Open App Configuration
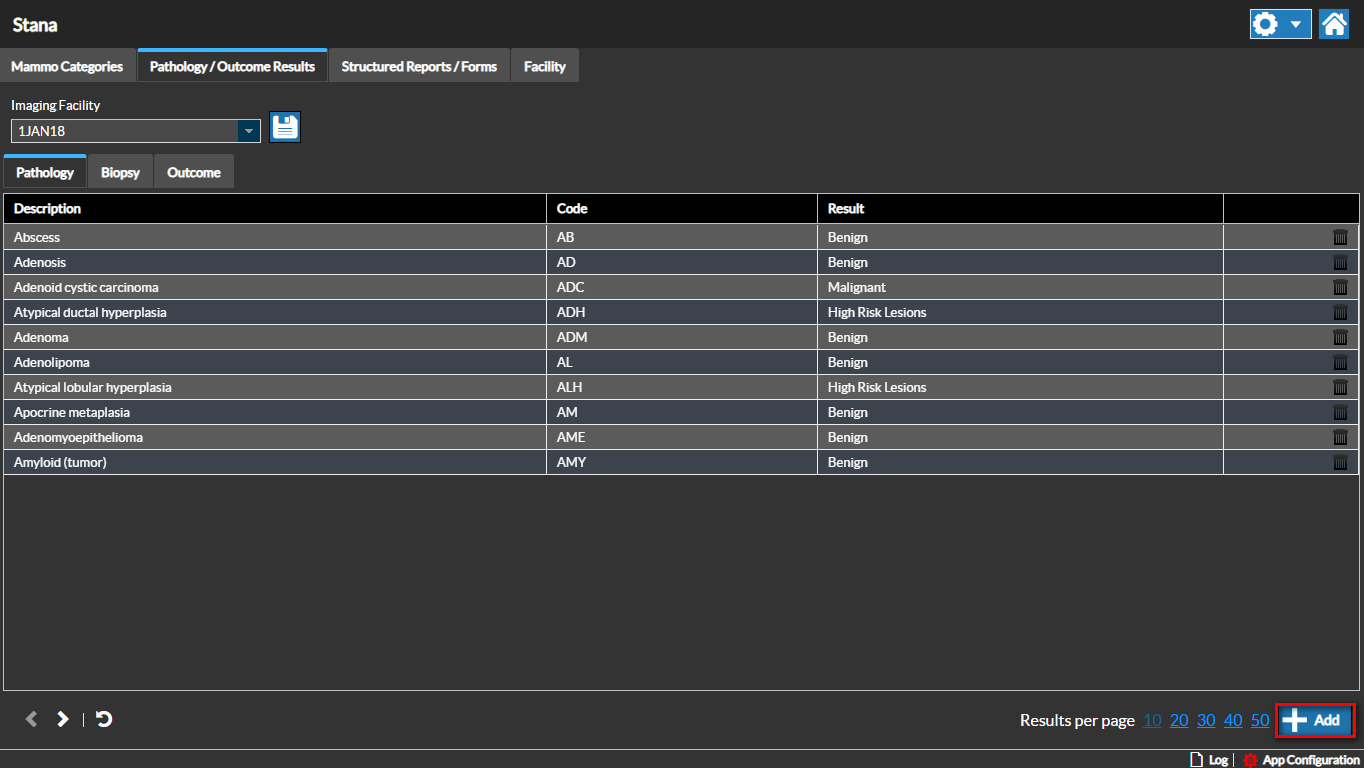1364x768 pixels. tap(1302, 760)
